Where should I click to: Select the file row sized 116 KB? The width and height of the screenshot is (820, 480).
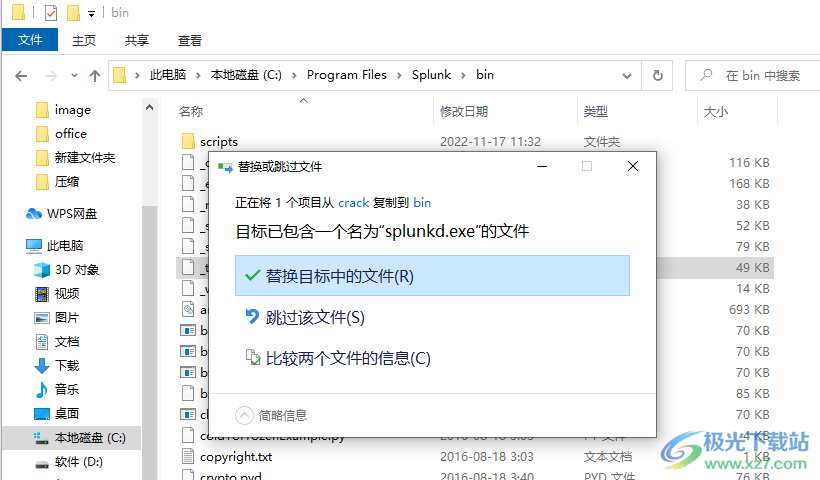click(475, 163)
